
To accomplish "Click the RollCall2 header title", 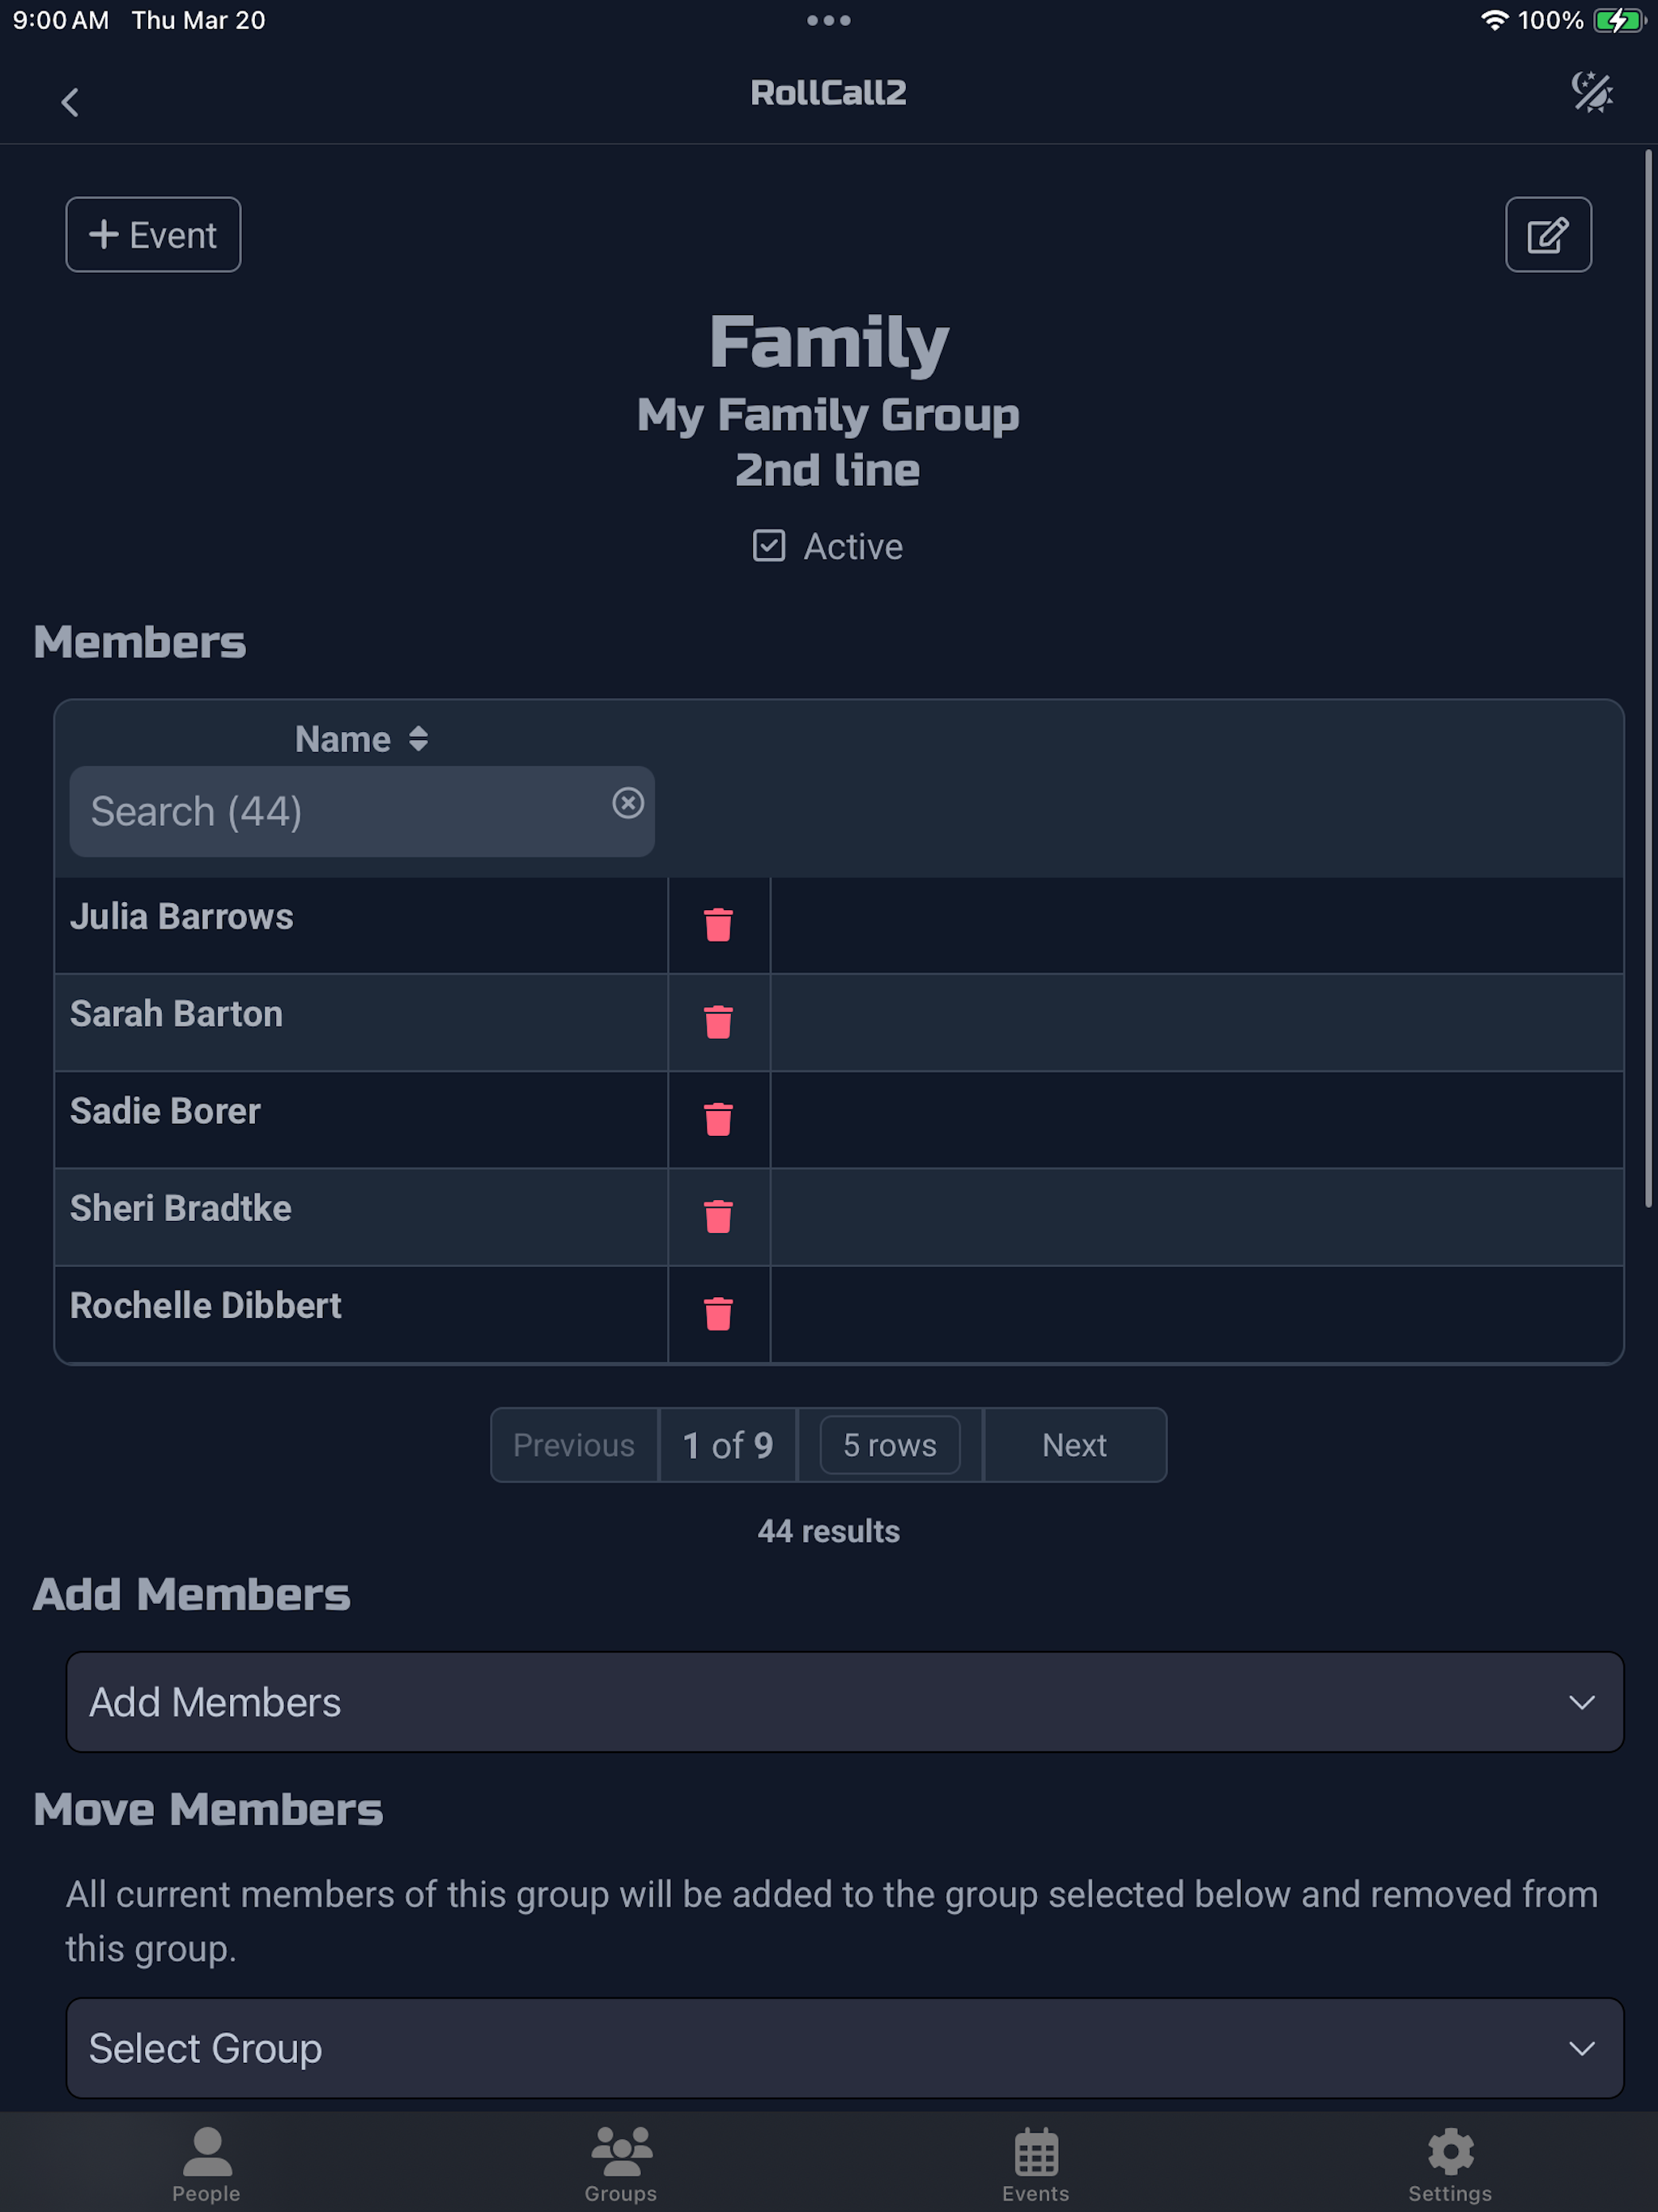I will click(x=828, y=92).
